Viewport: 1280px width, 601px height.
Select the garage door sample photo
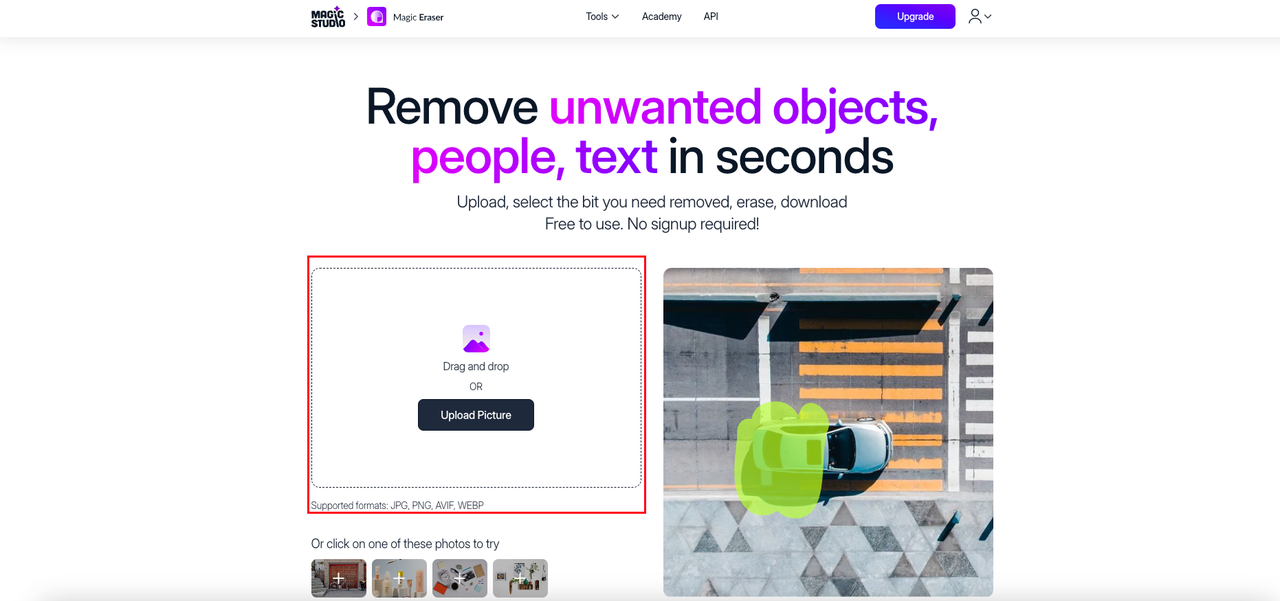[339, 578]
